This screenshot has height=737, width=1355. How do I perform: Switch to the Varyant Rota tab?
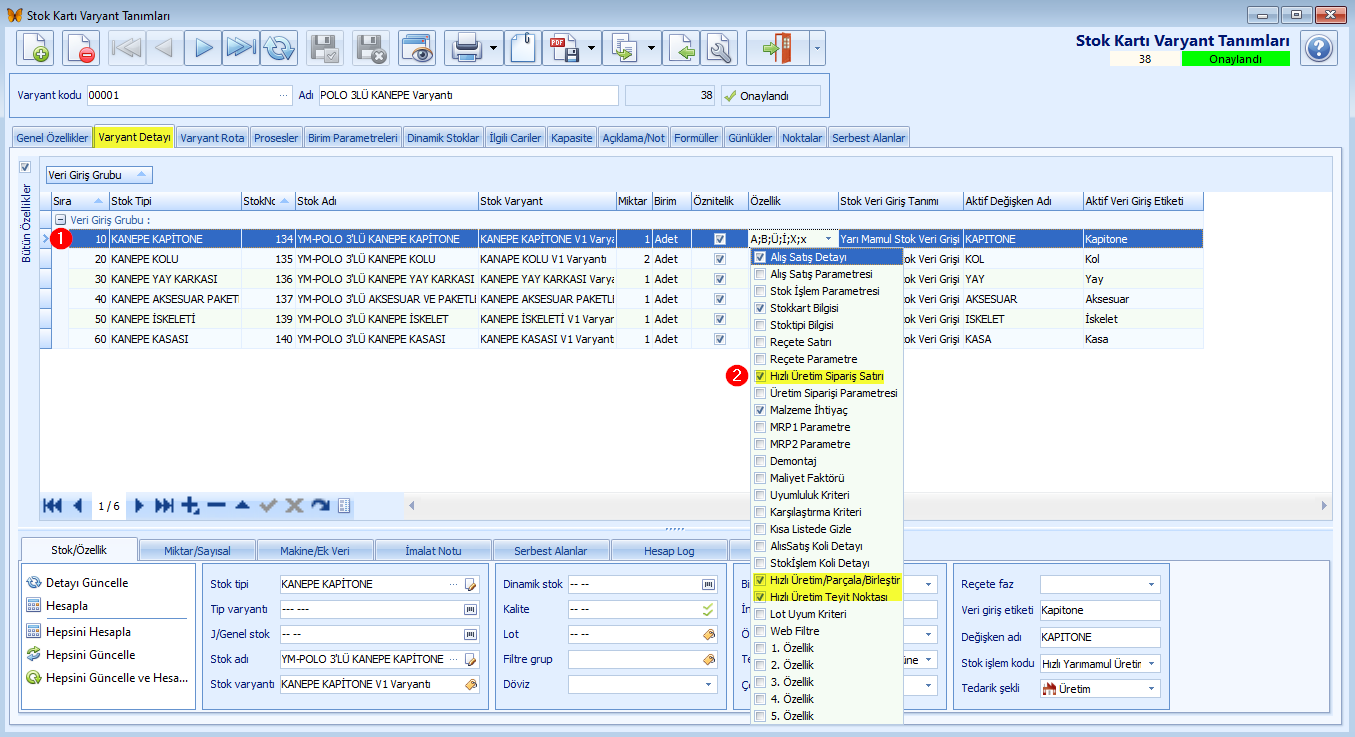coord(212,138)
